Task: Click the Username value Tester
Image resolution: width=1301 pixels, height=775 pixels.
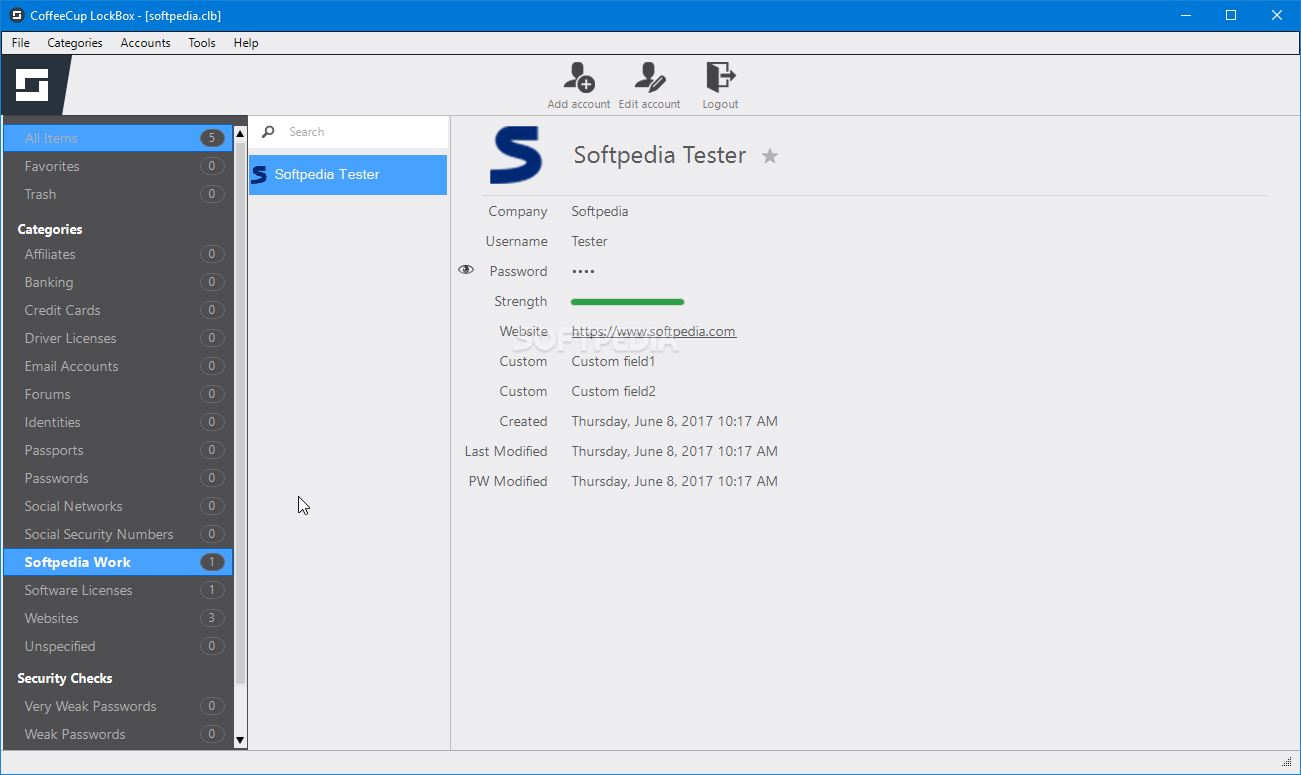Action: pyautogui.click(x=590, y=241)
